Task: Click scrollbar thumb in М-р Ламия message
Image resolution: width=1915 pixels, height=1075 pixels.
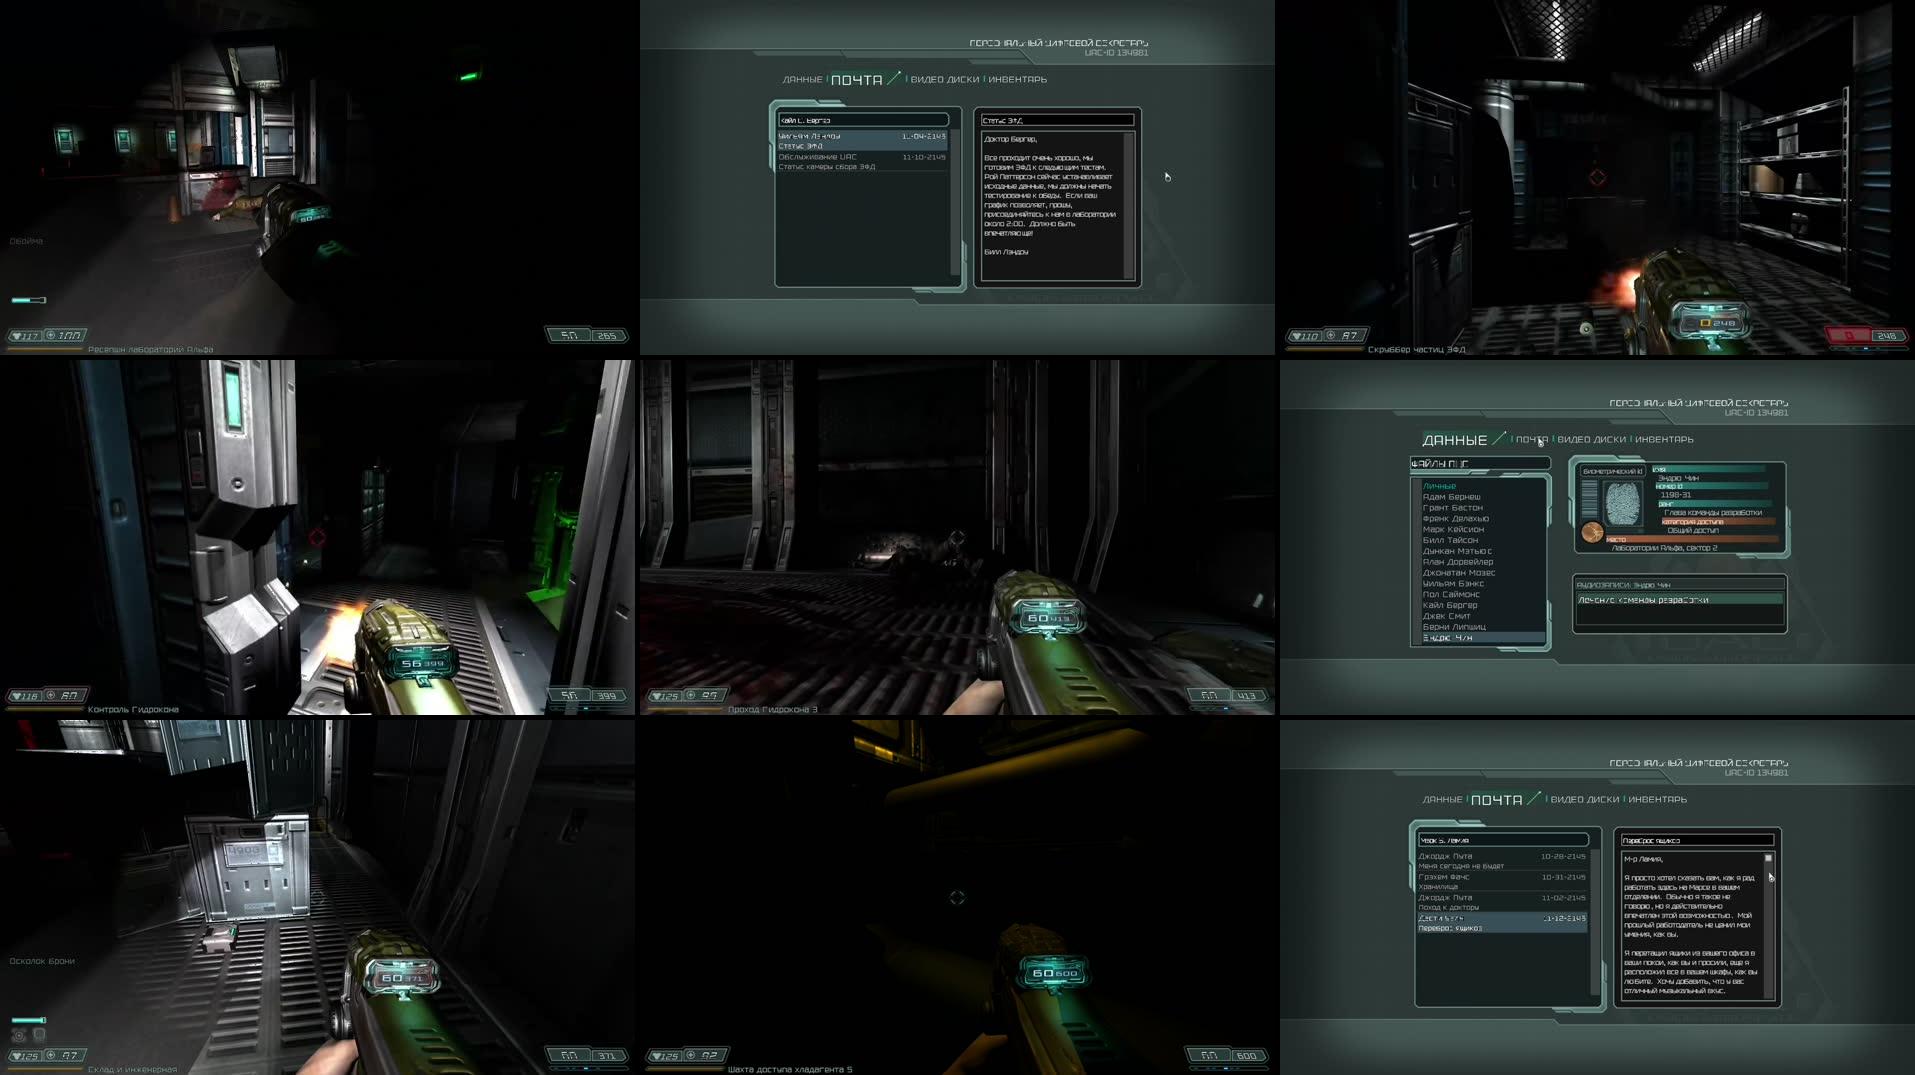Action: 1768,859
